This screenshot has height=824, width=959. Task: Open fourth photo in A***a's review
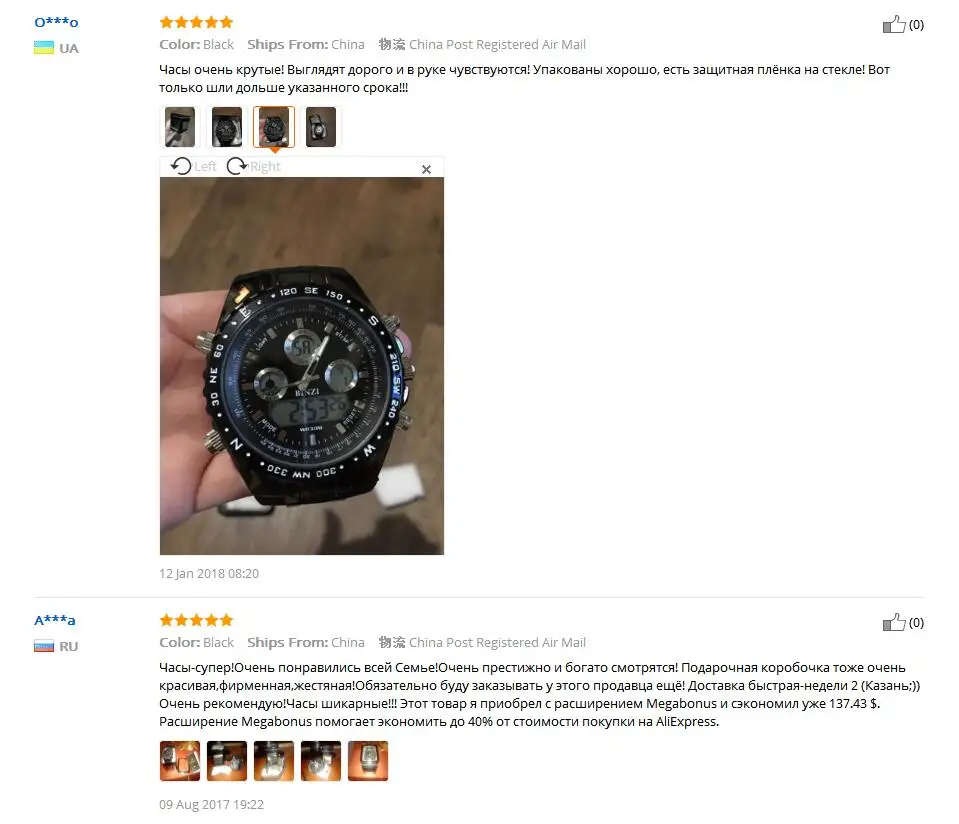coord(321,761)
